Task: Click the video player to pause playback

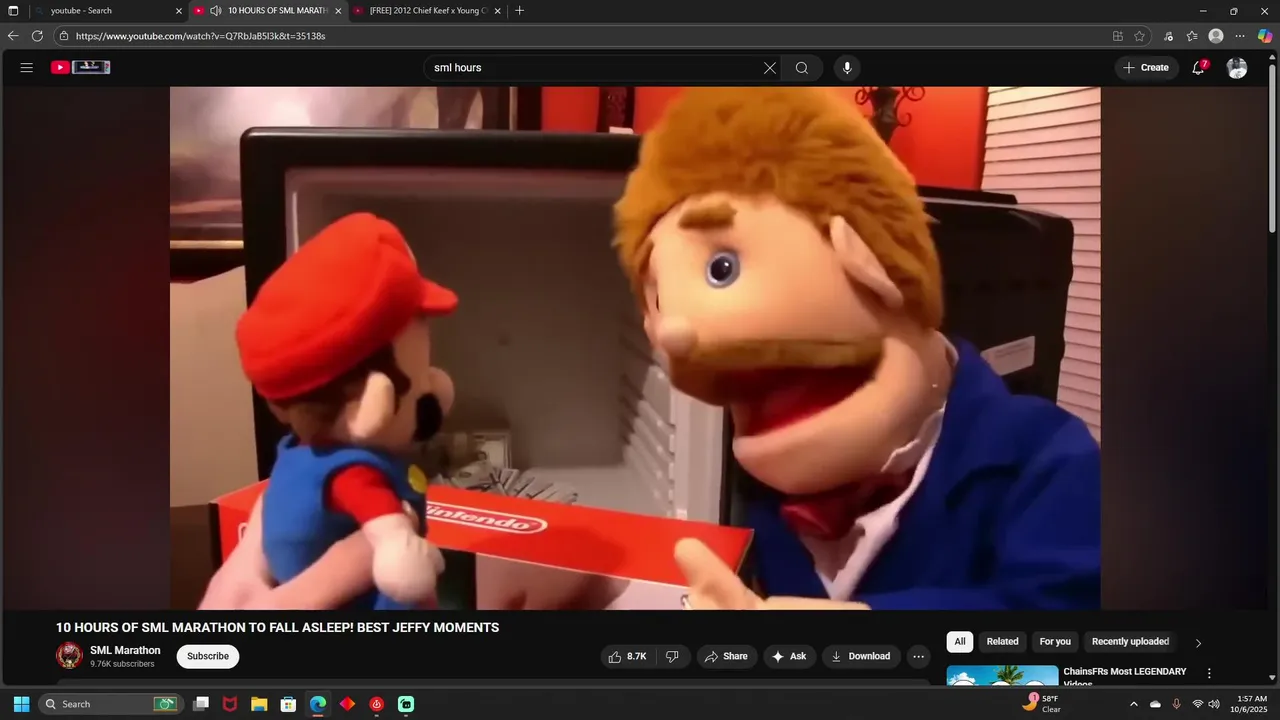Action: point(635,348)
